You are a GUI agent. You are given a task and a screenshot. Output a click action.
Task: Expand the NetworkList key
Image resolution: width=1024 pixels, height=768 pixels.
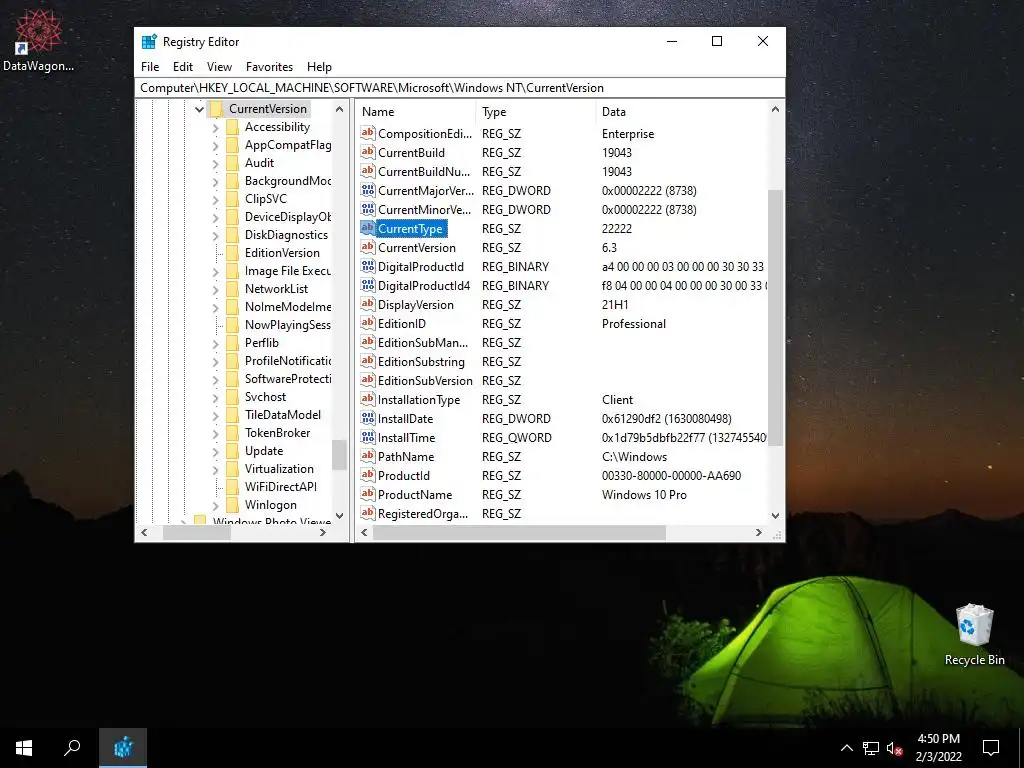click(216, 289)
